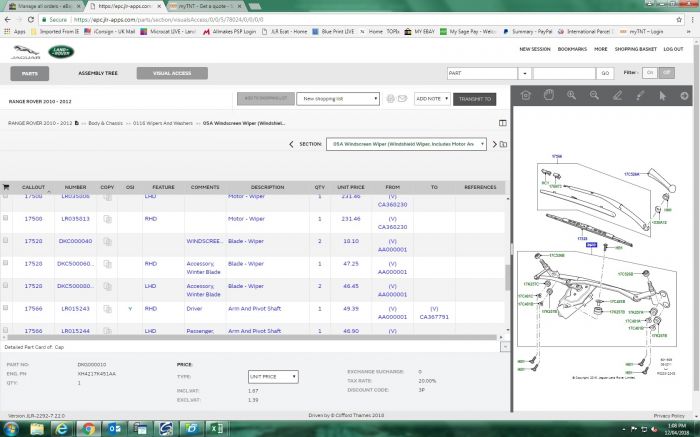Select the brush highlight tool in diagram toolbar
The height and width of the screenshot is (437, 700).
click(640, 95)
